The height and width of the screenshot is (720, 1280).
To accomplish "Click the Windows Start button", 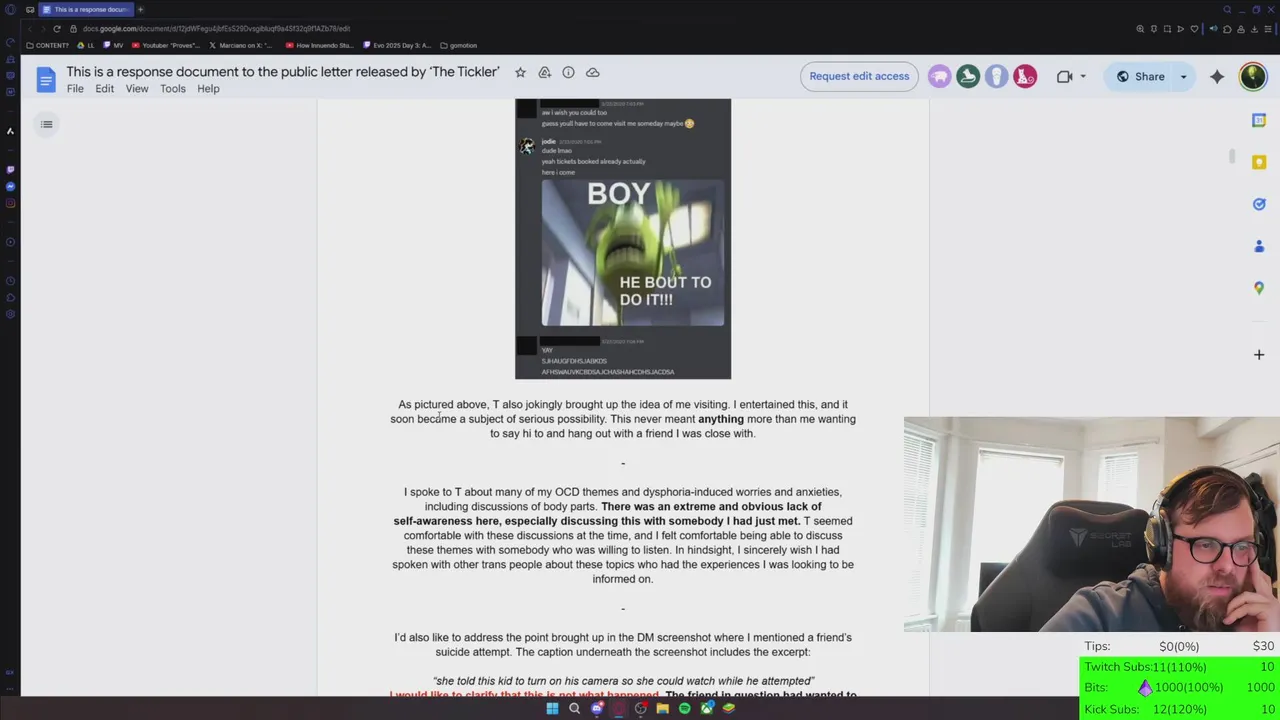I will click(x=552, y=708).
